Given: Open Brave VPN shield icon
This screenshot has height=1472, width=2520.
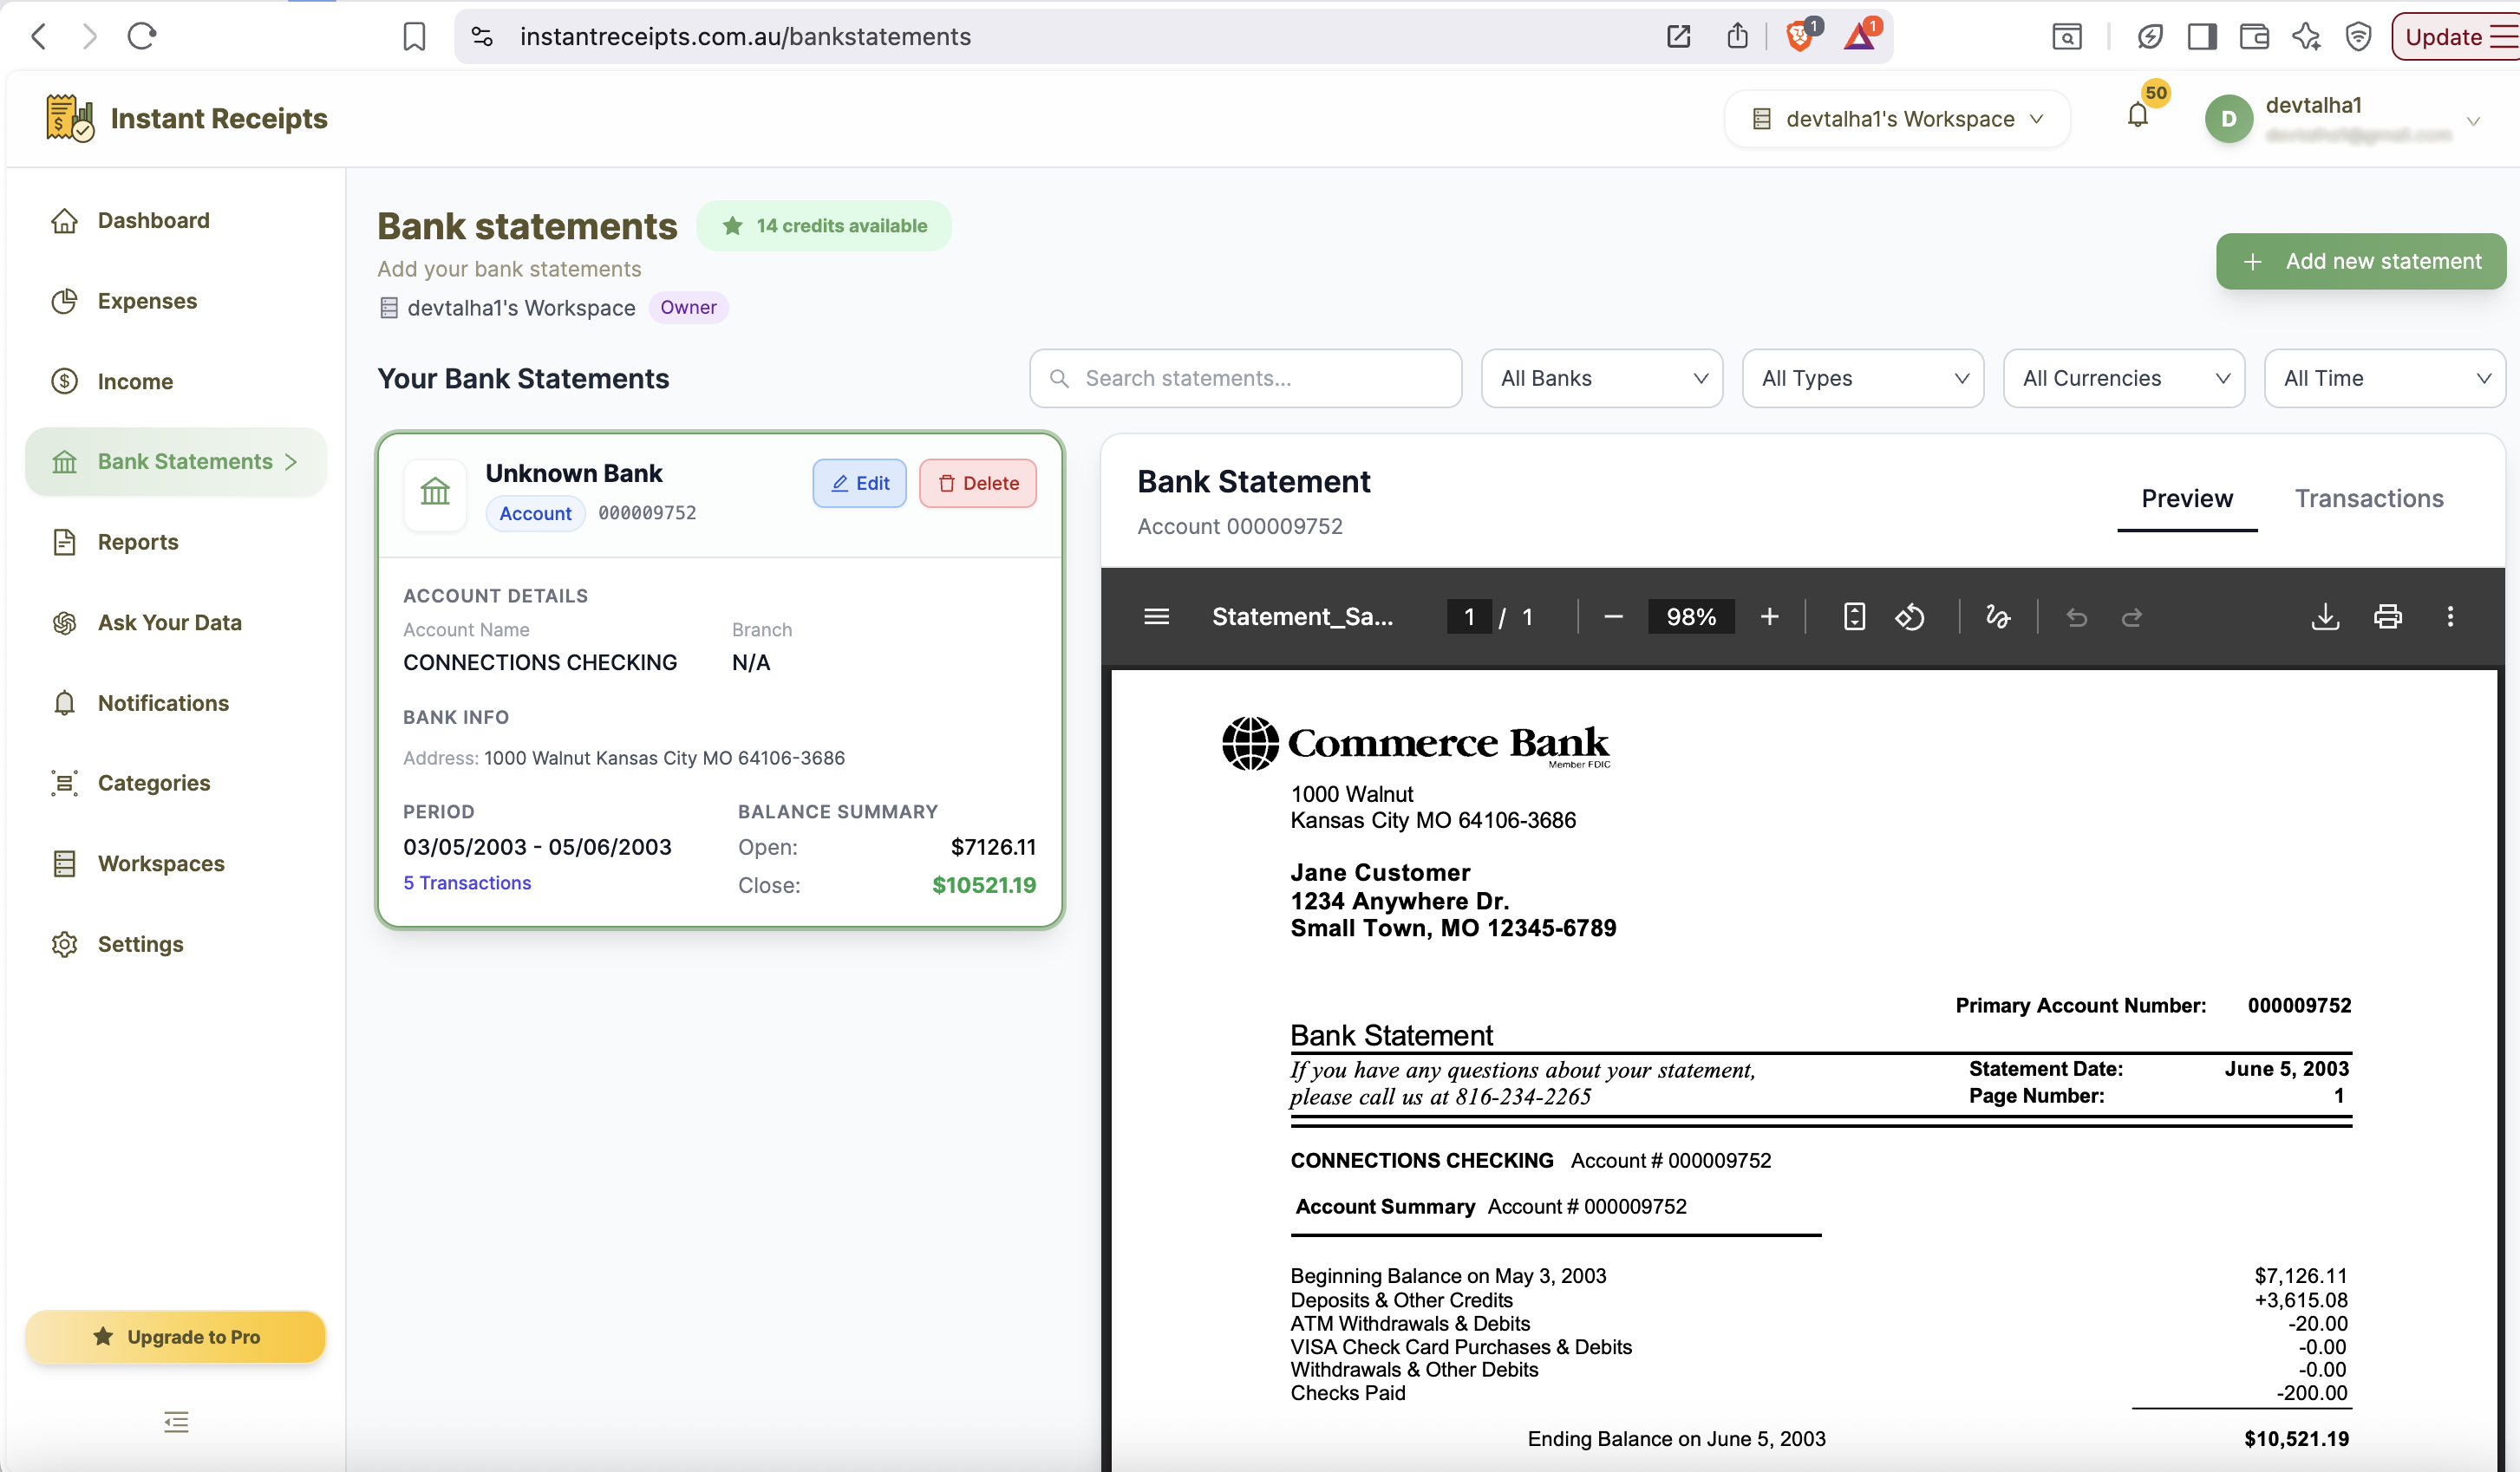Looking at the screenshot, I should 2358,37.
